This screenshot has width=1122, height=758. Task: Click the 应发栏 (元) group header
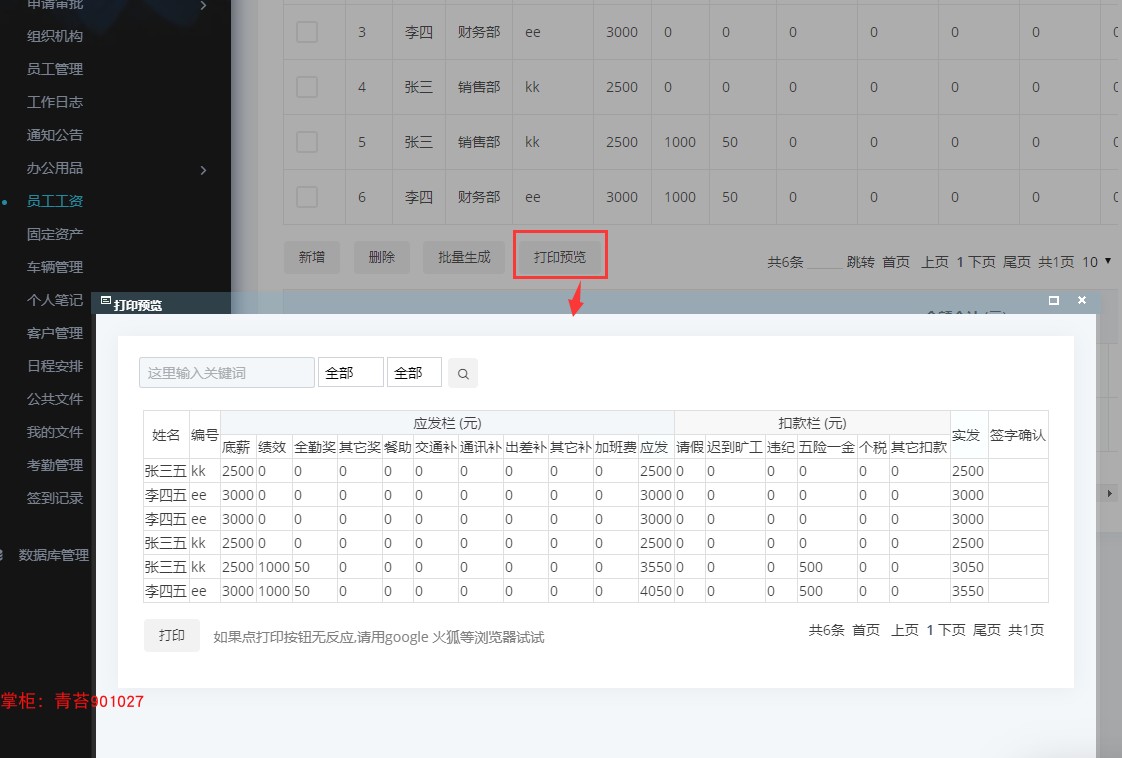[447, 423]
